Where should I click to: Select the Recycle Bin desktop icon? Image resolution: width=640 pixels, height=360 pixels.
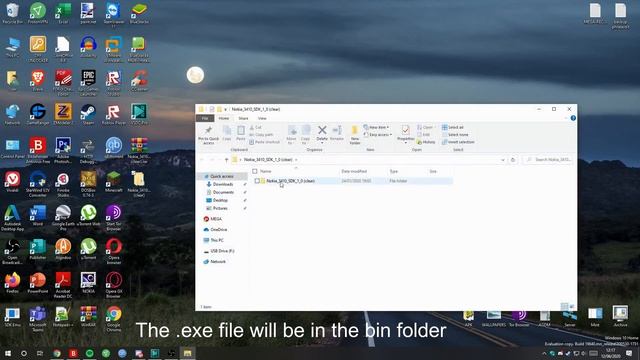coord(12,13)
